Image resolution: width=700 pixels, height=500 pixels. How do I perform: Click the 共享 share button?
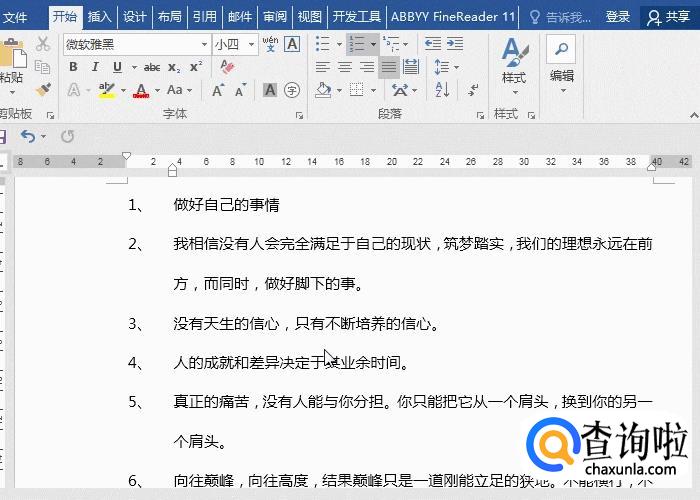click(x=669, y=16)
